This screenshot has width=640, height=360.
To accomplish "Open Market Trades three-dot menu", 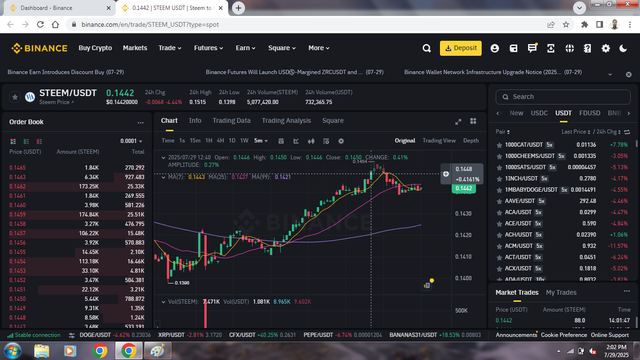I will [x=627, y=291].
